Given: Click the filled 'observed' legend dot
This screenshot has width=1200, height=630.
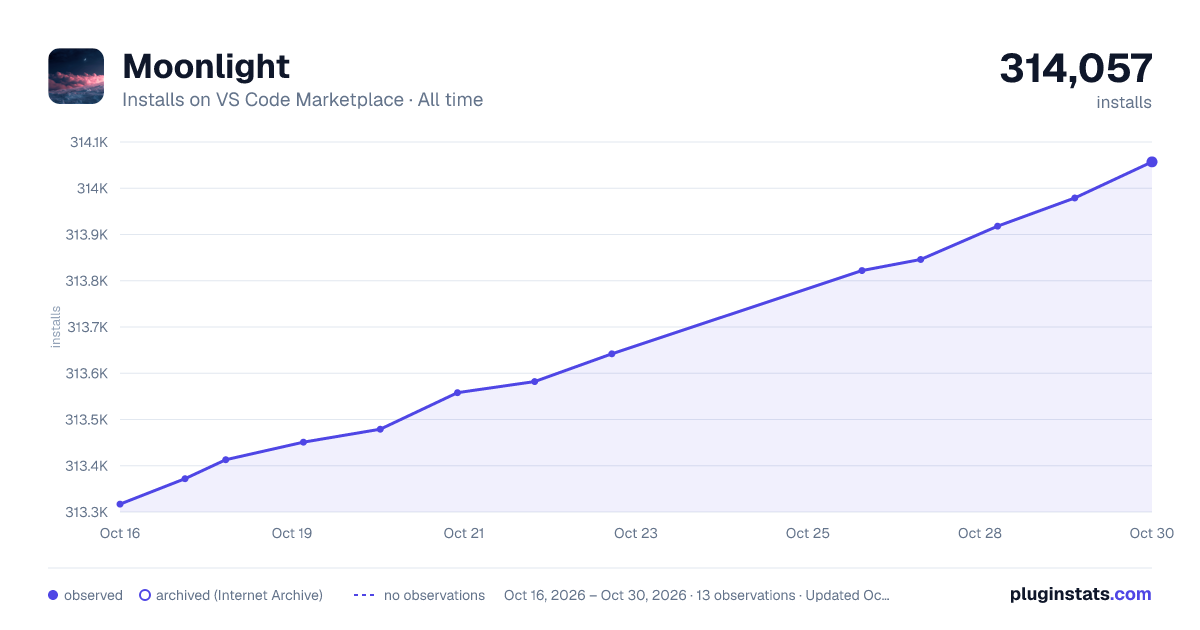Looking at the screenshot, I should (53, 595).
